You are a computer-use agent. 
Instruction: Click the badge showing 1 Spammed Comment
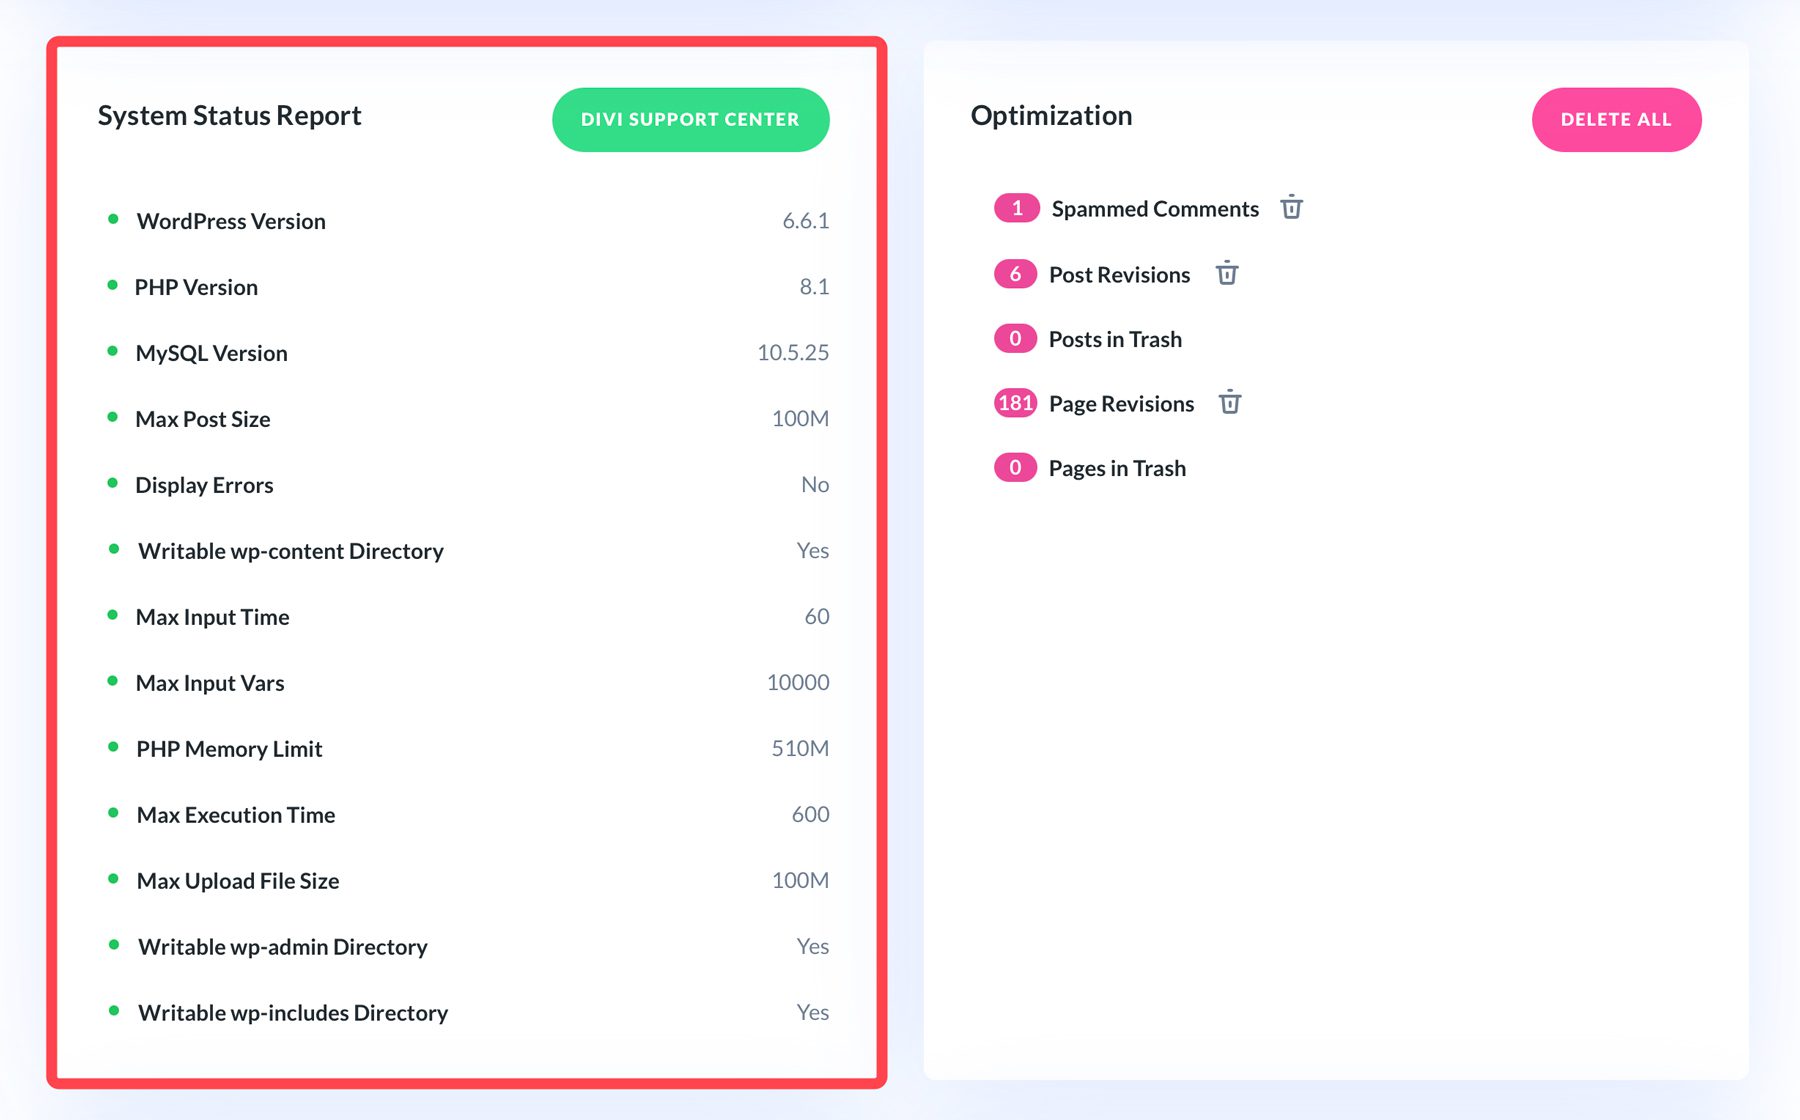pos(1016,208)
